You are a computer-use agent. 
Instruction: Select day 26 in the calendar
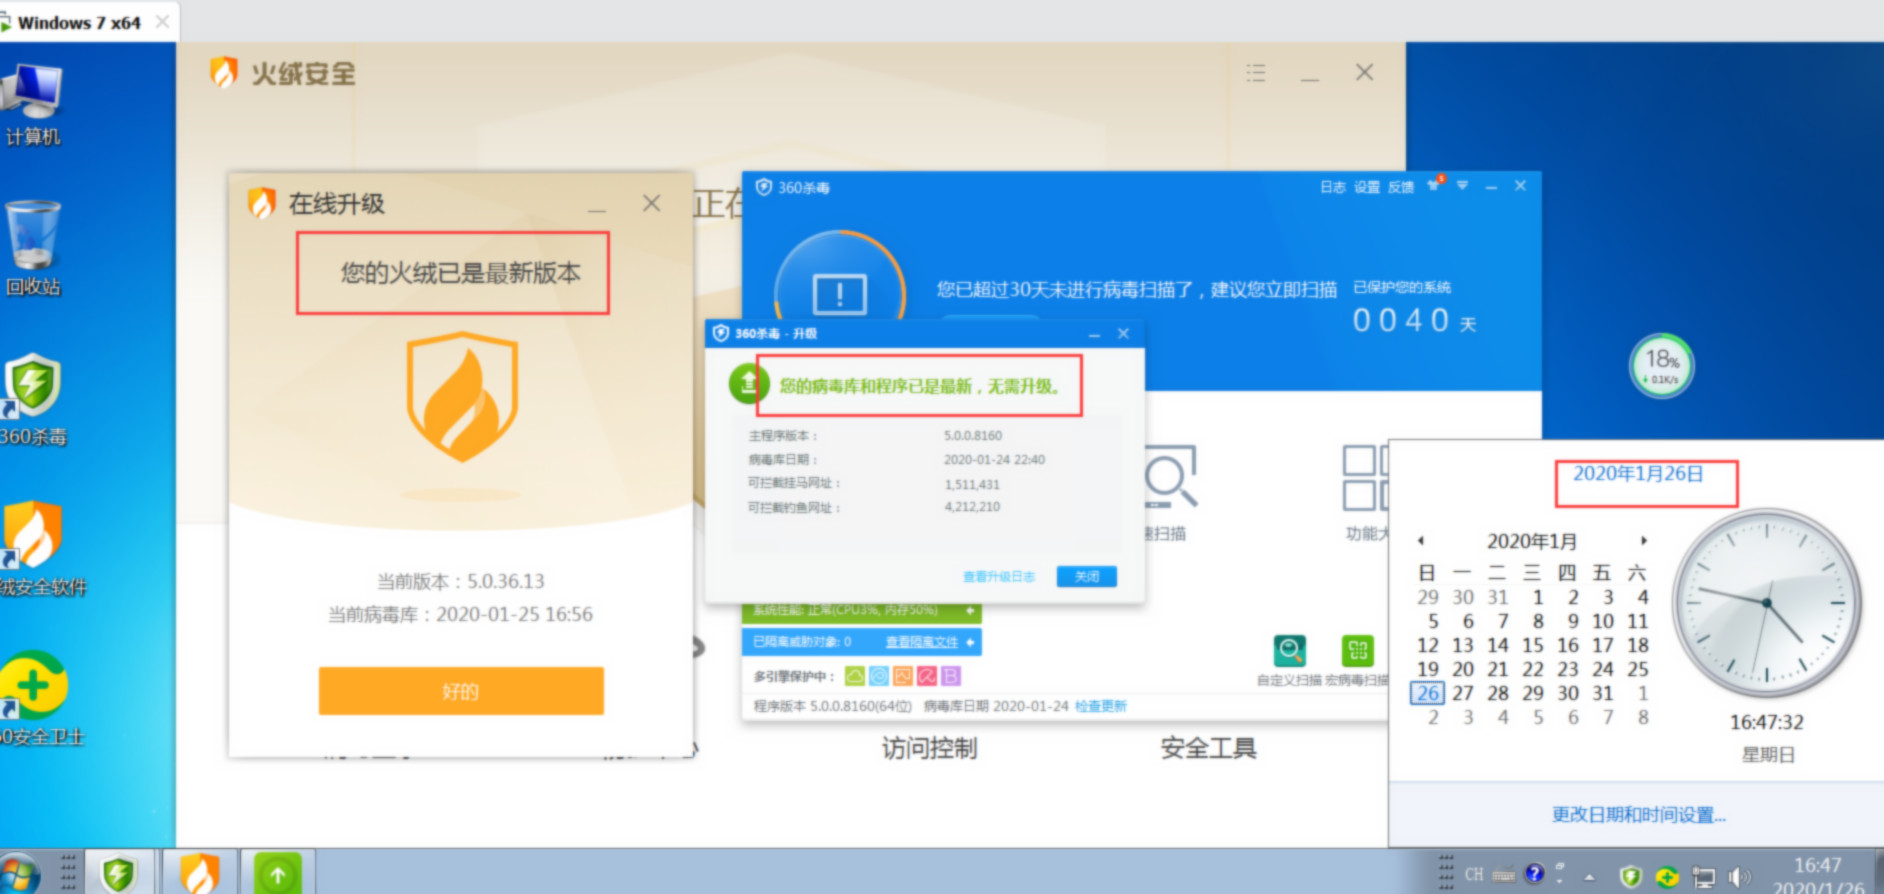(1428, 693)
